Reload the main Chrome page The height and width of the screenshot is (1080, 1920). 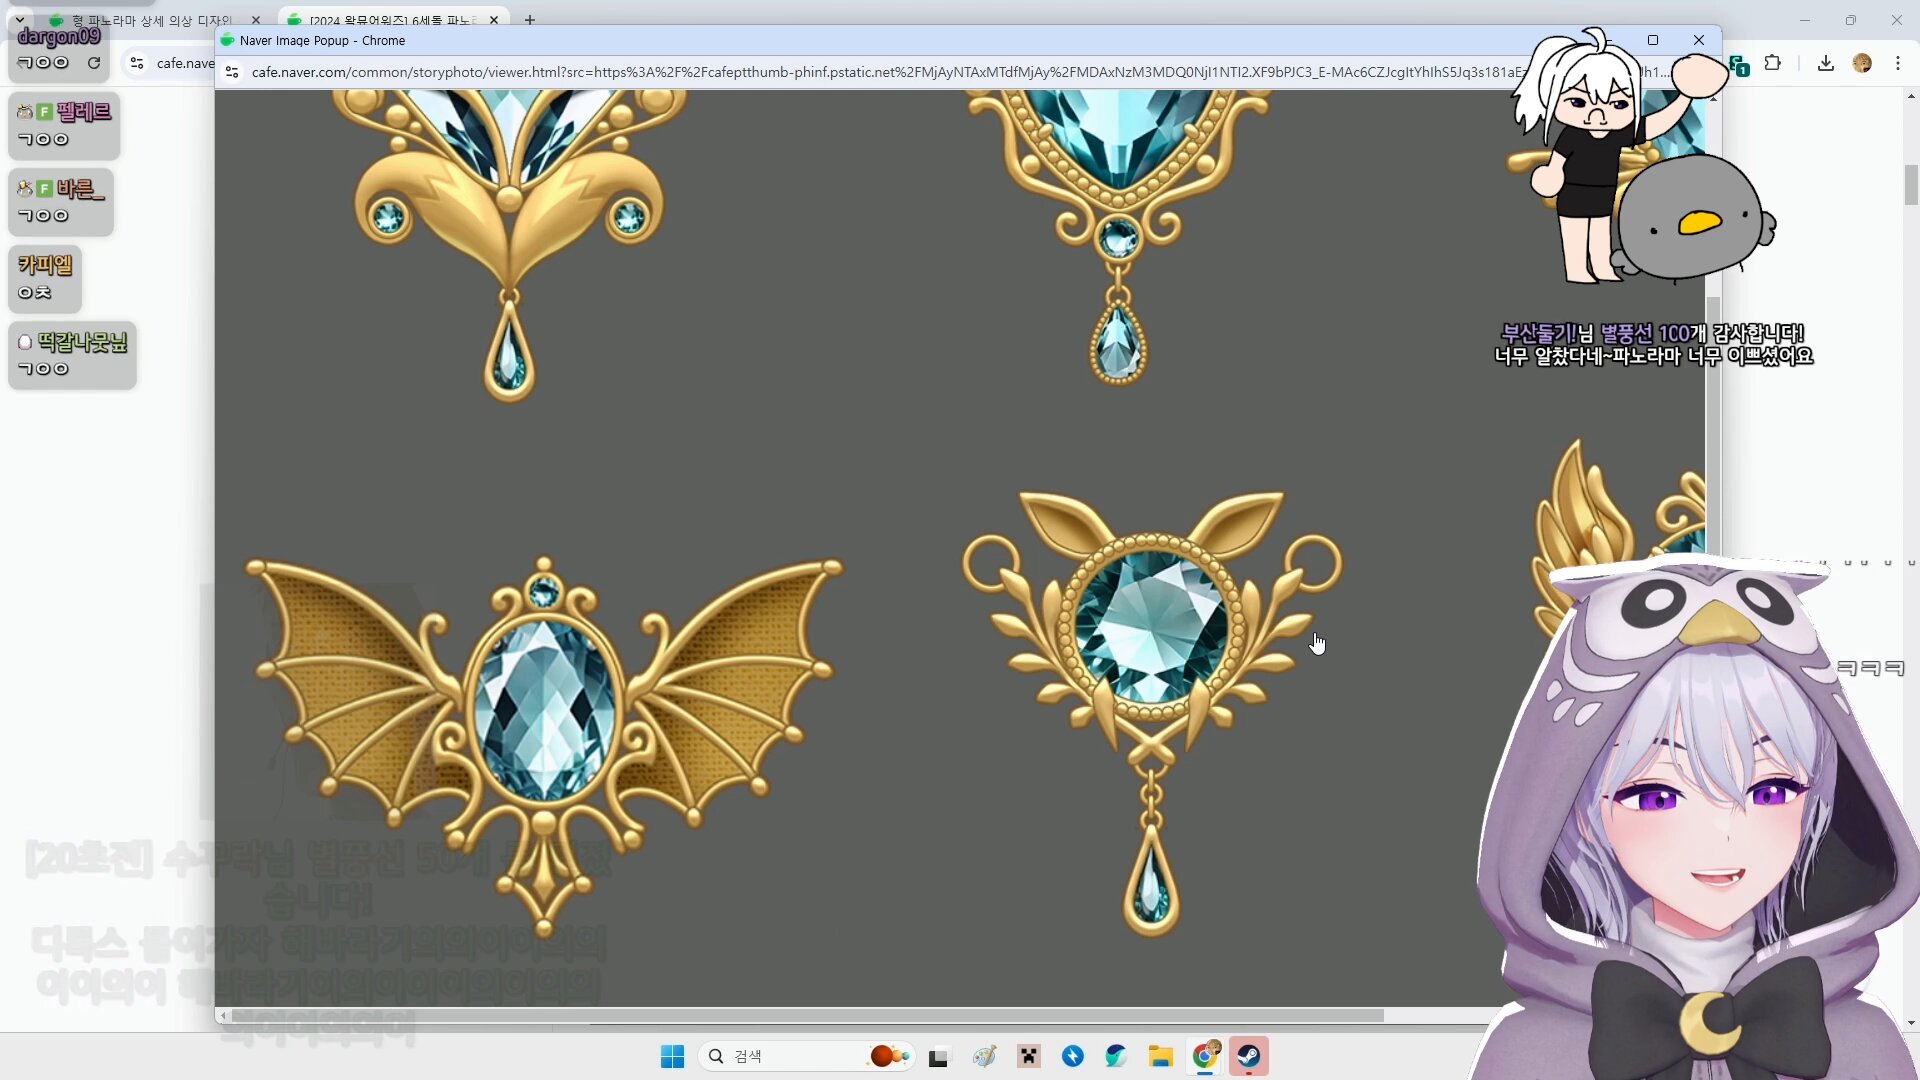tap(94, 63)
